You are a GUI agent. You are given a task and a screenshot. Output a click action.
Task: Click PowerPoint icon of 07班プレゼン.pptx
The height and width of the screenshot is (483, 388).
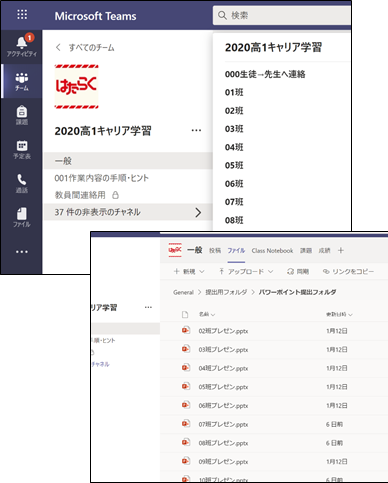(186, 423)
